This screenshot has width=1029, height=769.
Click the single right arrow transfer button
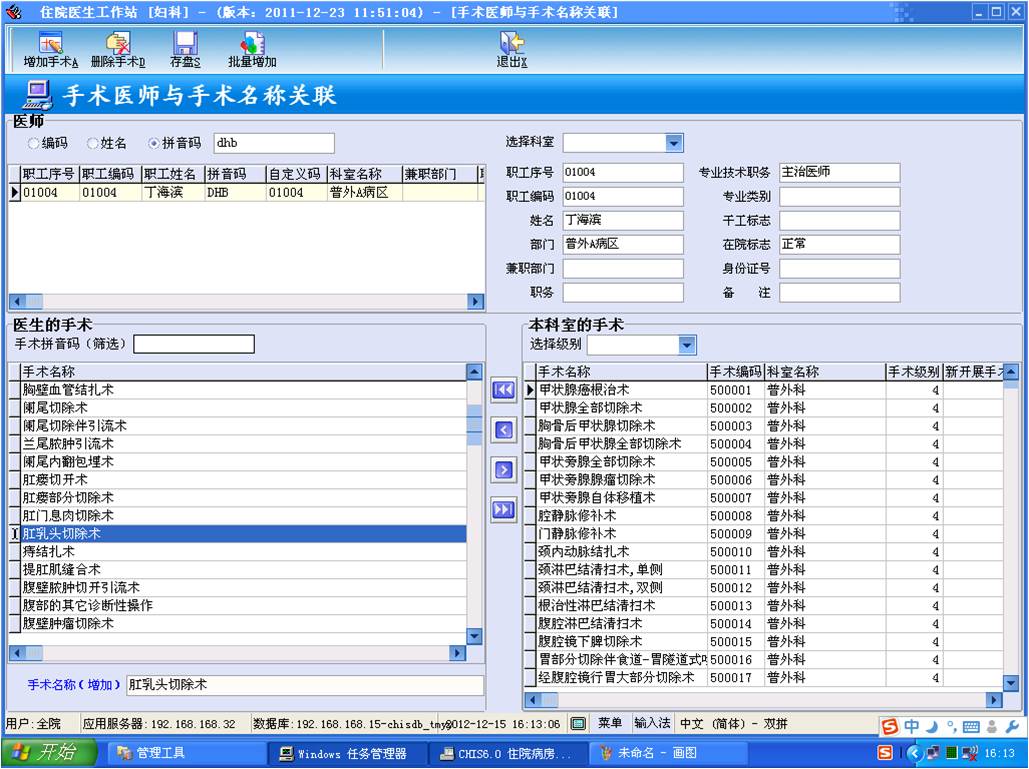pyautogui.click(x=503, y=470)
